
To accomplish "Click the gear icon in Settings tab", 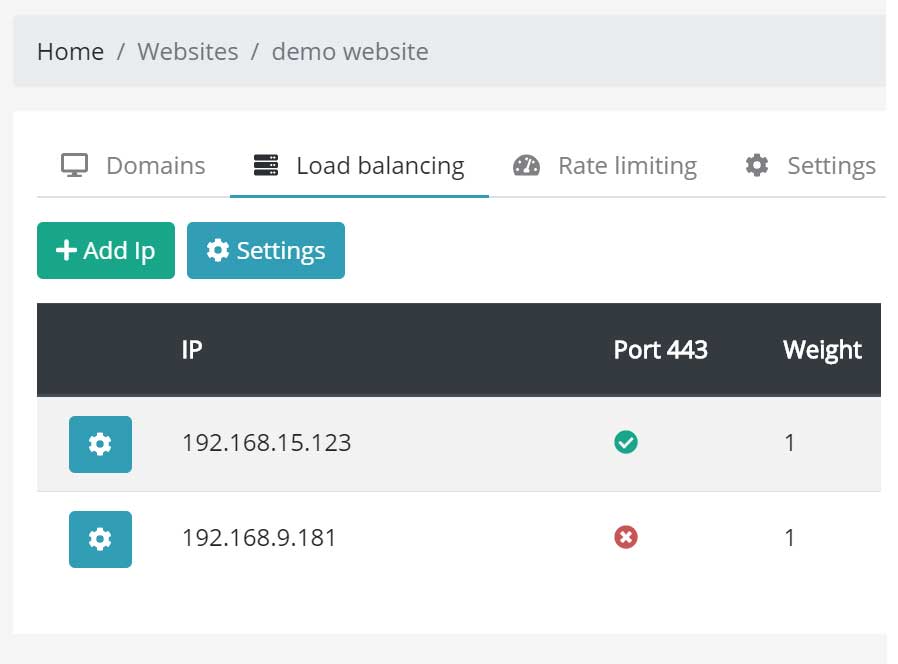I will (x=757, y=165).
